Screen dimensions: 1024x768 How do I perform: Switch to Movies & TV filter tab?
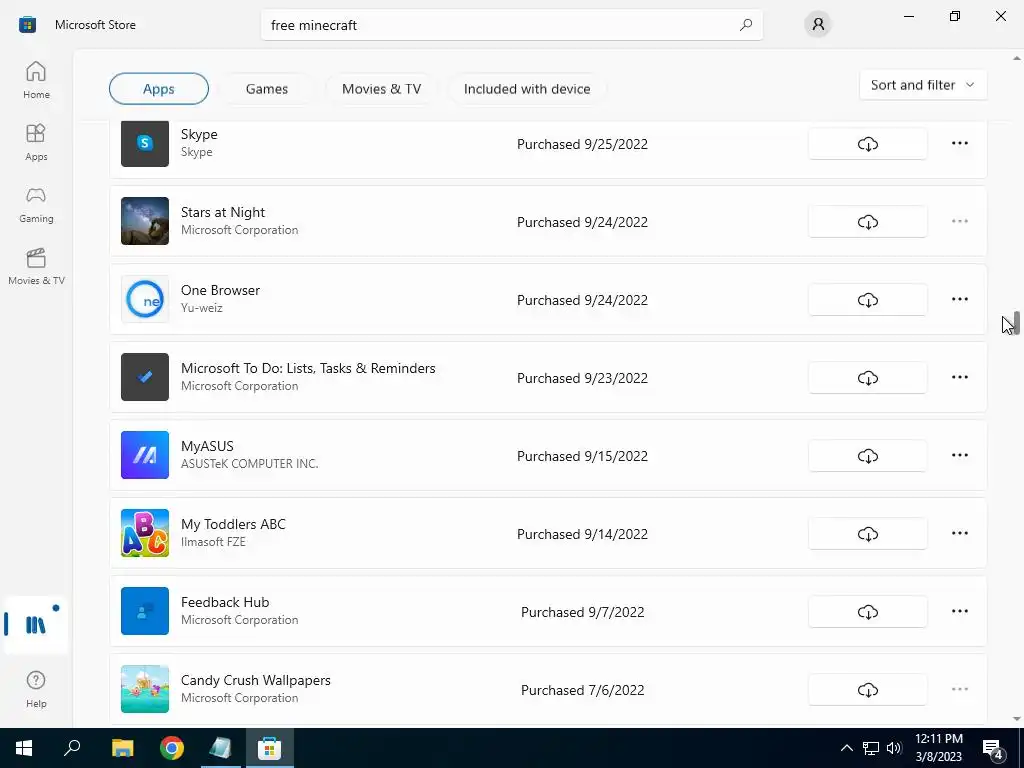coord(381,89)
